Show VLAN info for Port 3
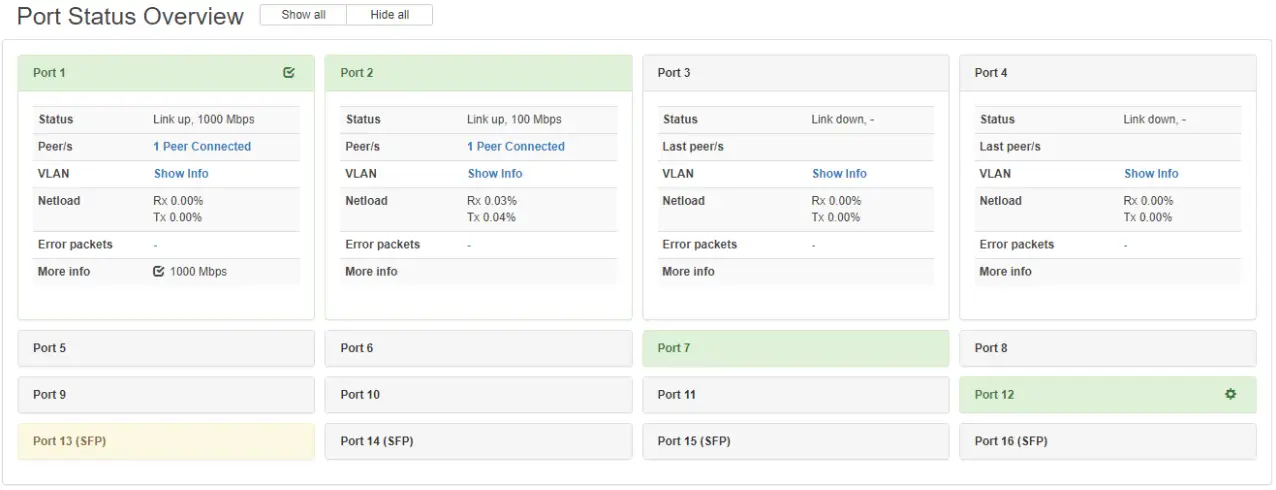The image size is (1276, 490). (839, 173)
